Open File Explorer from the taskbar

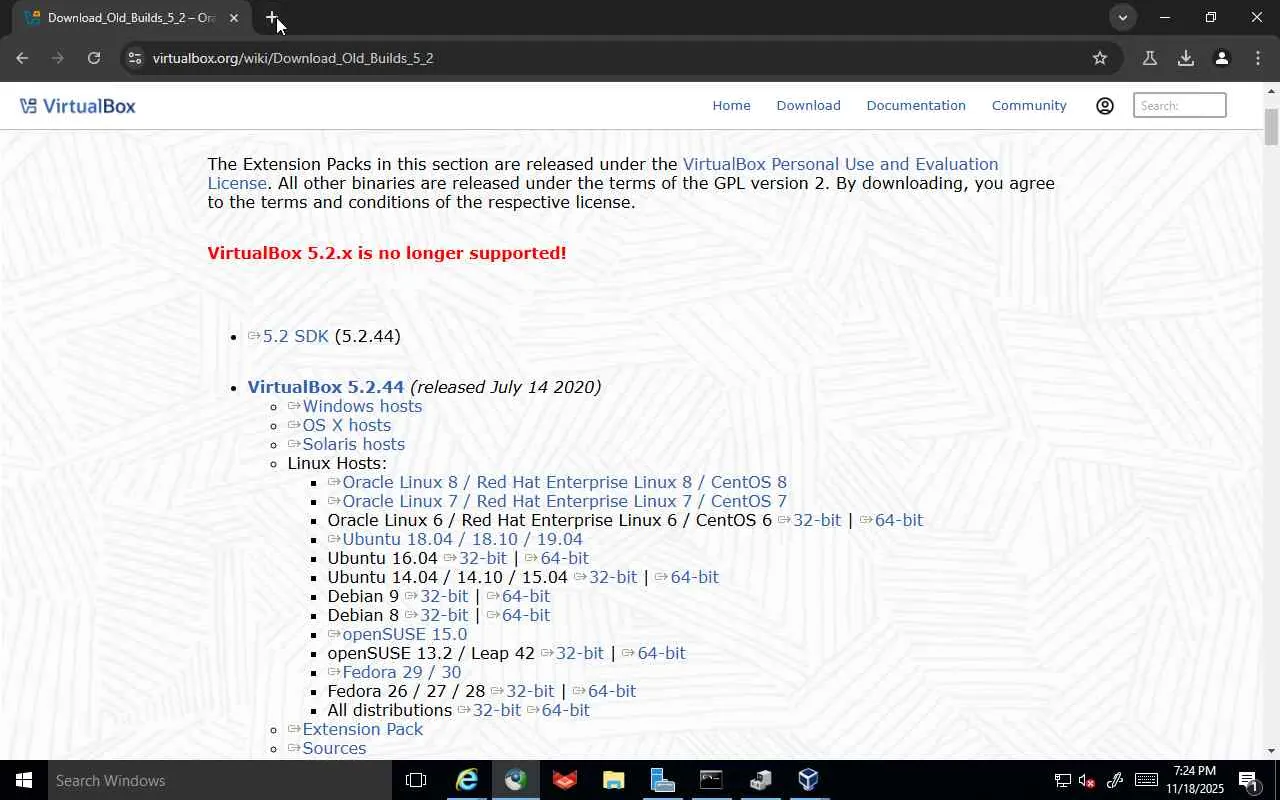(x=613, y=780)
